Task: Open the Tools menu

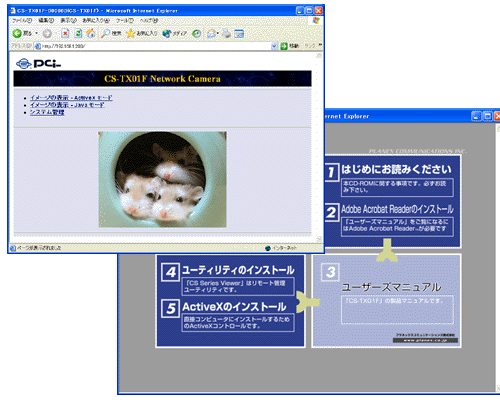Action: [x=124, y=21]
